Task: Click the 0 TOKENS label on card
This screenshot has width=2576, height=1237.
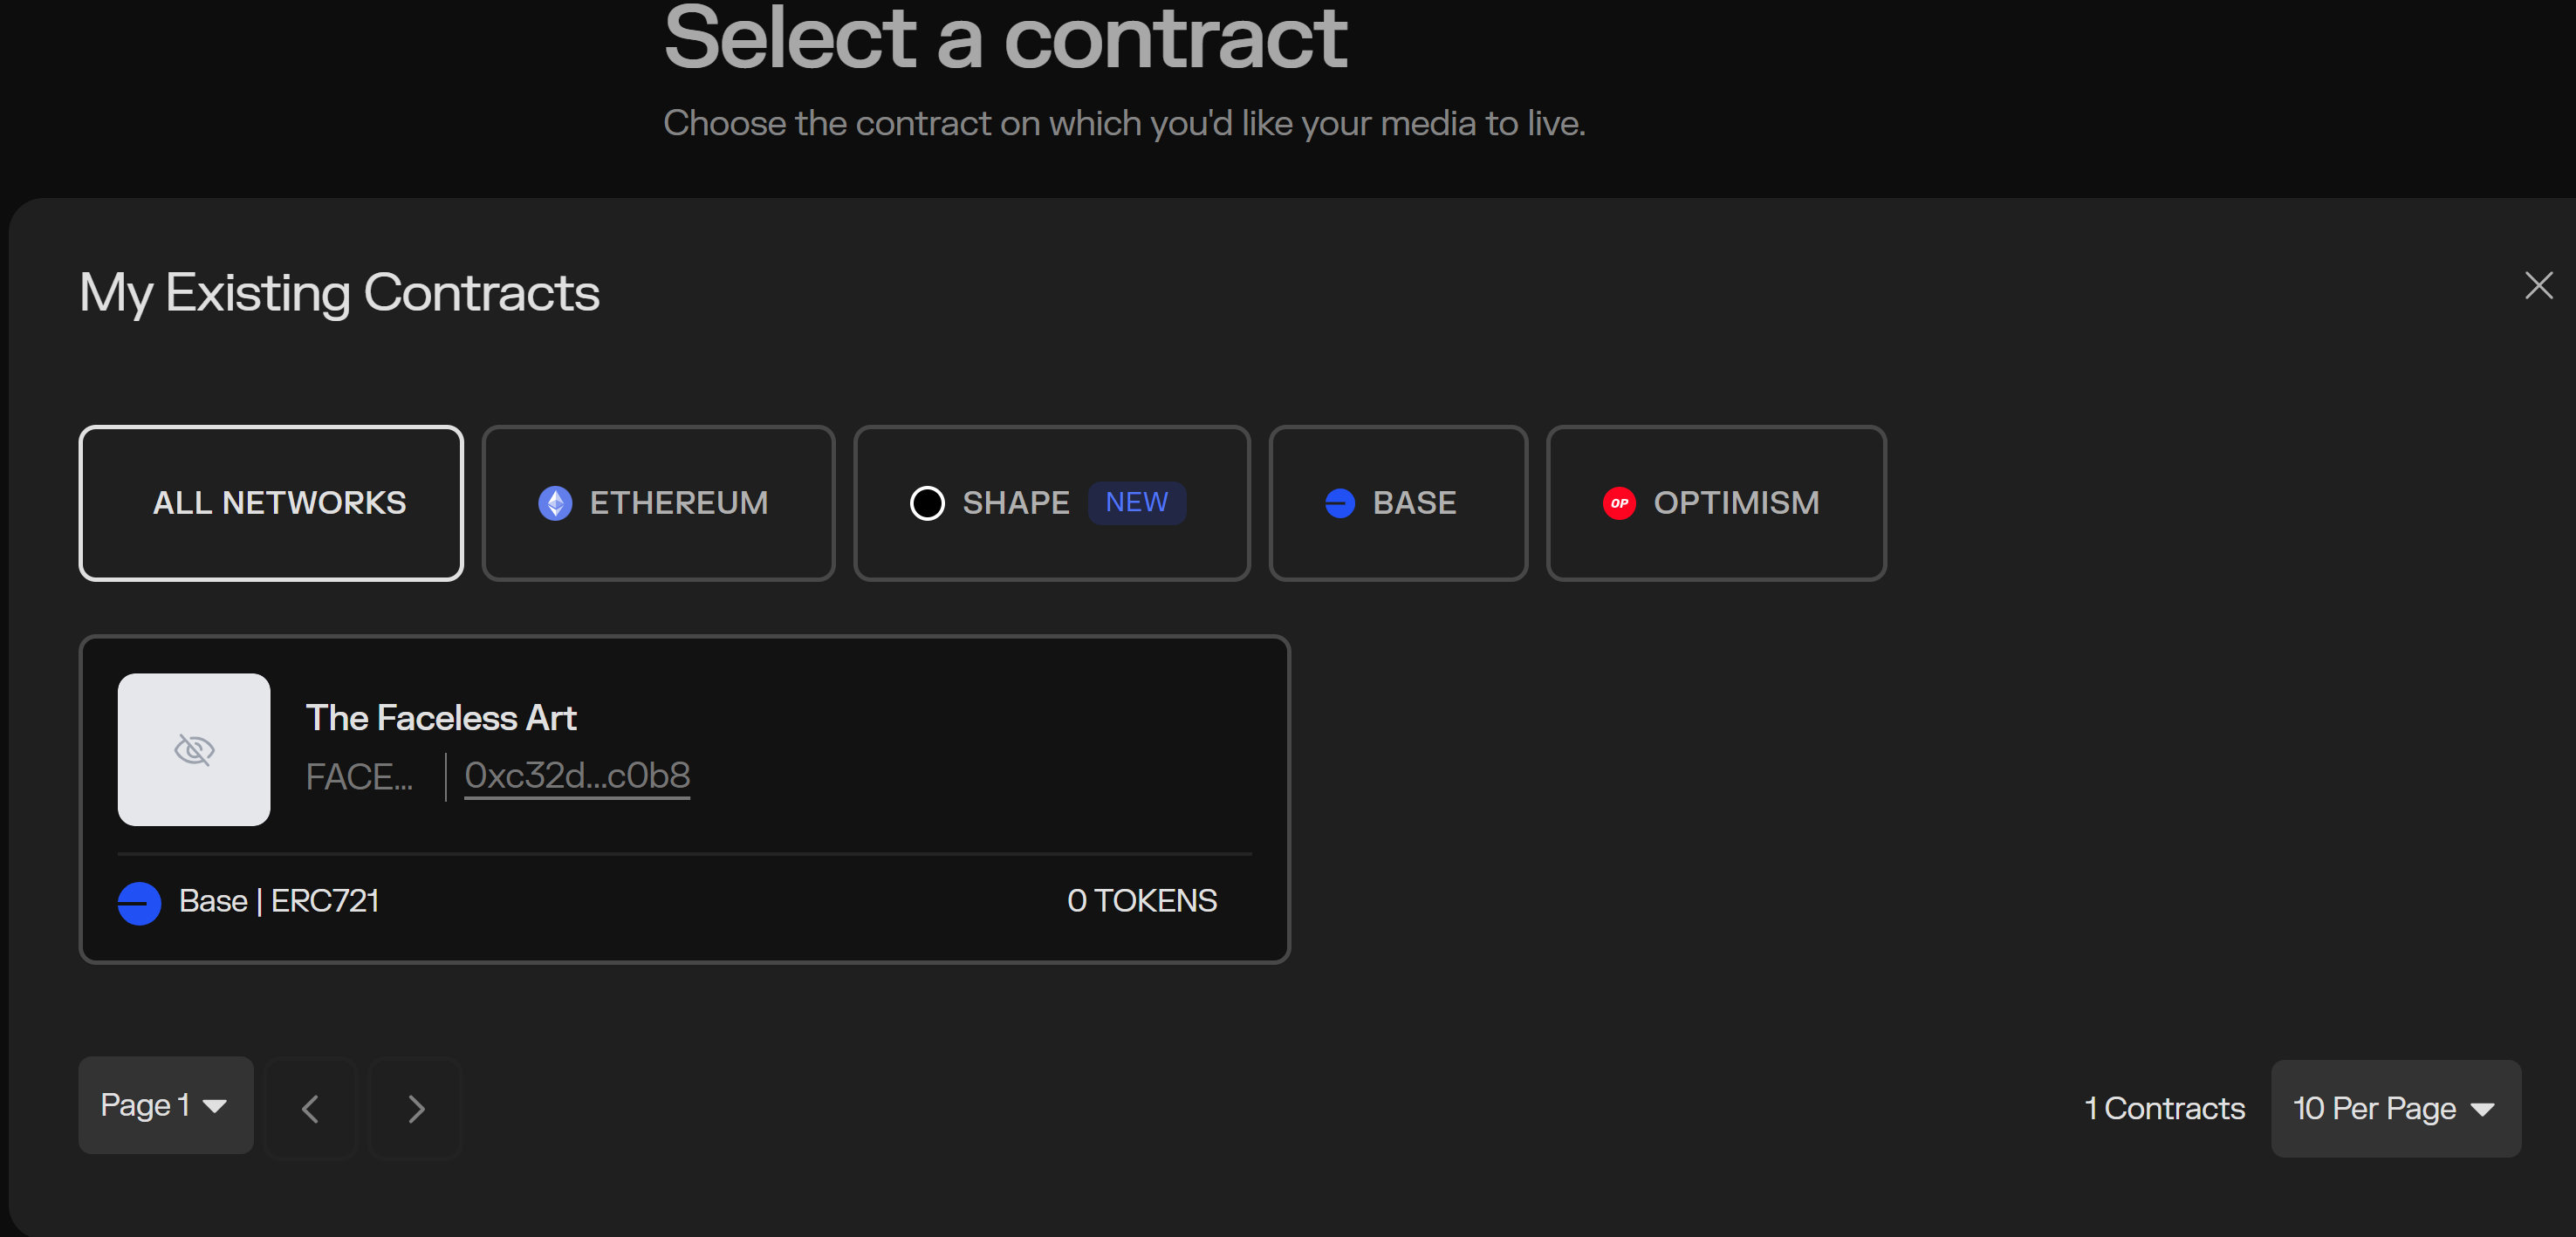Action: [1141, 901]
